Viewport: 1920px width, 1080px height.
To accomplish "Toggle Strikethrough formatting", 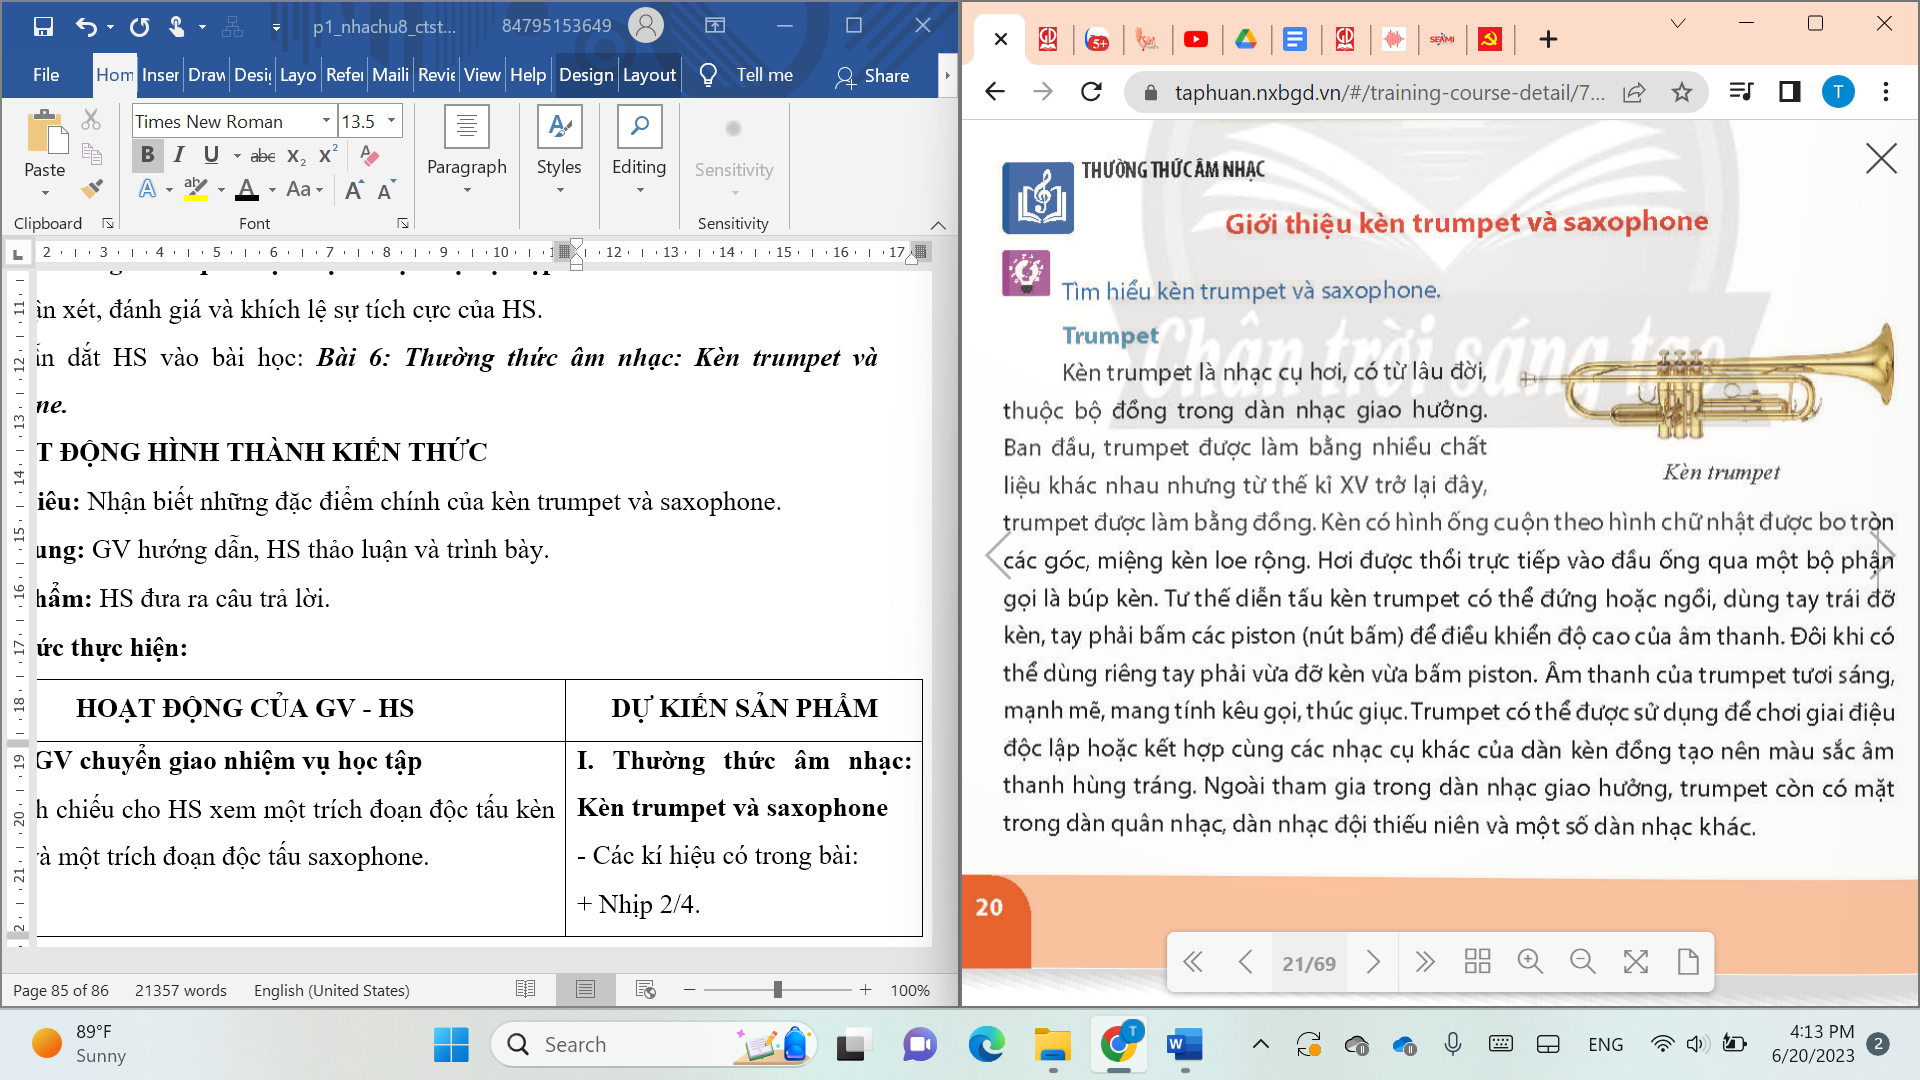I will click(x=263, y=155).
